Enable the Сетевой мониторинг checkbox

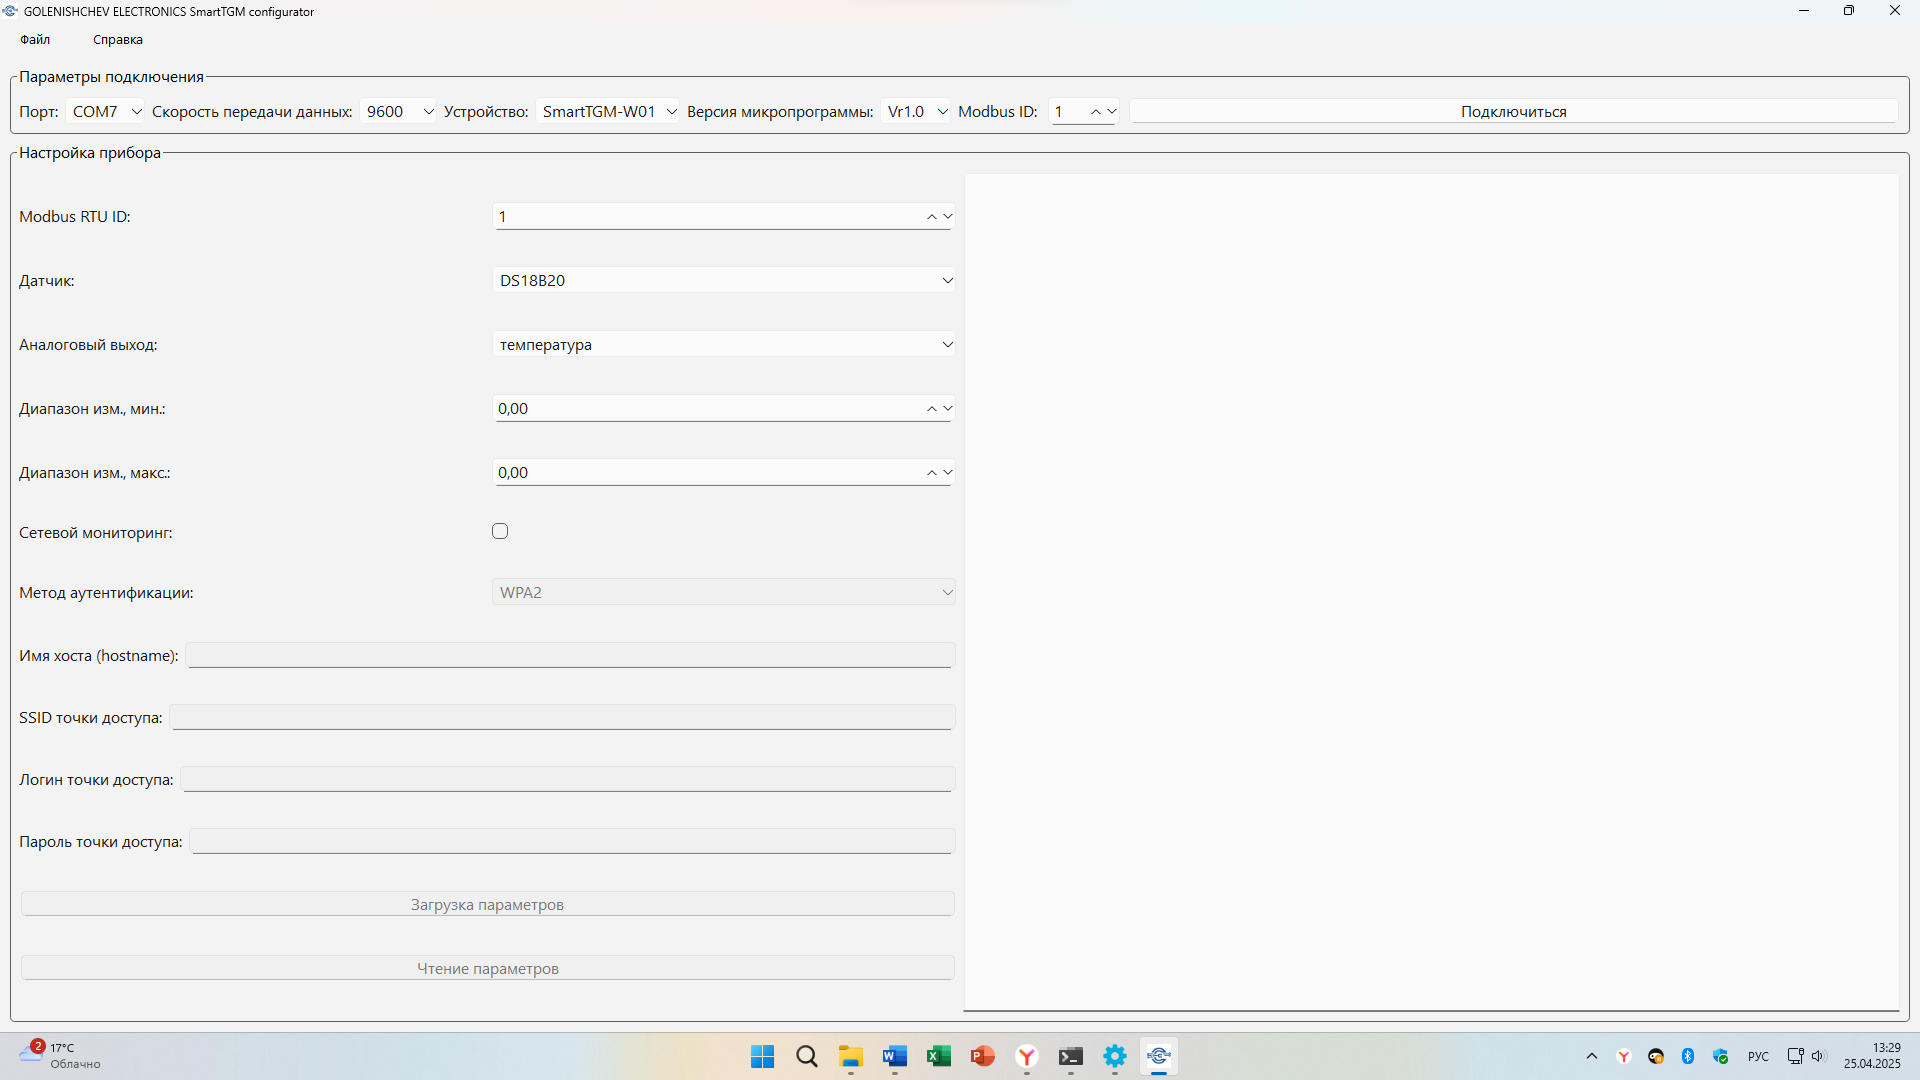pos(500,531)
